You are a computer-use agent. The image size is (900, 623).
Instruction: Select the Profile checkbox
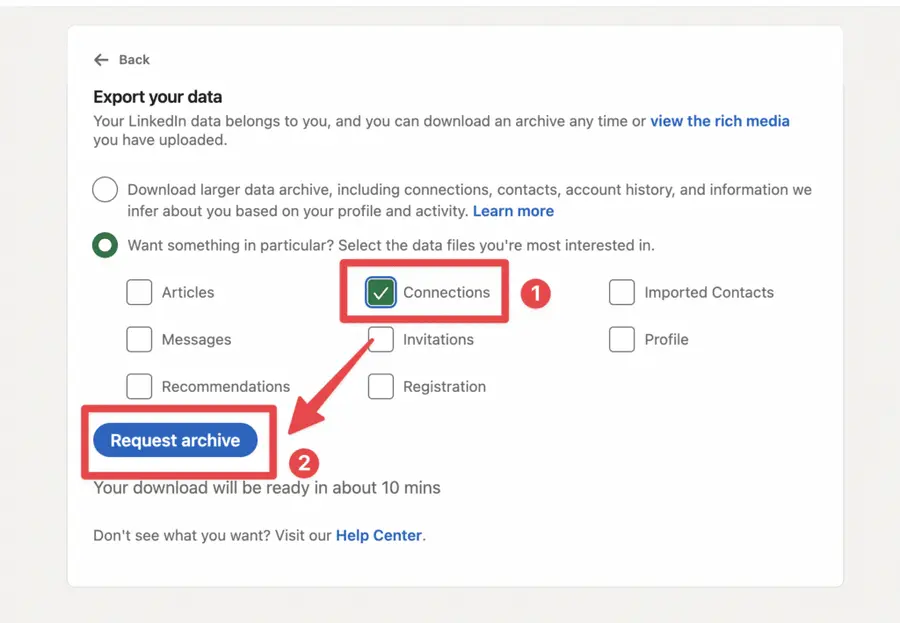(x=622, y=339)
